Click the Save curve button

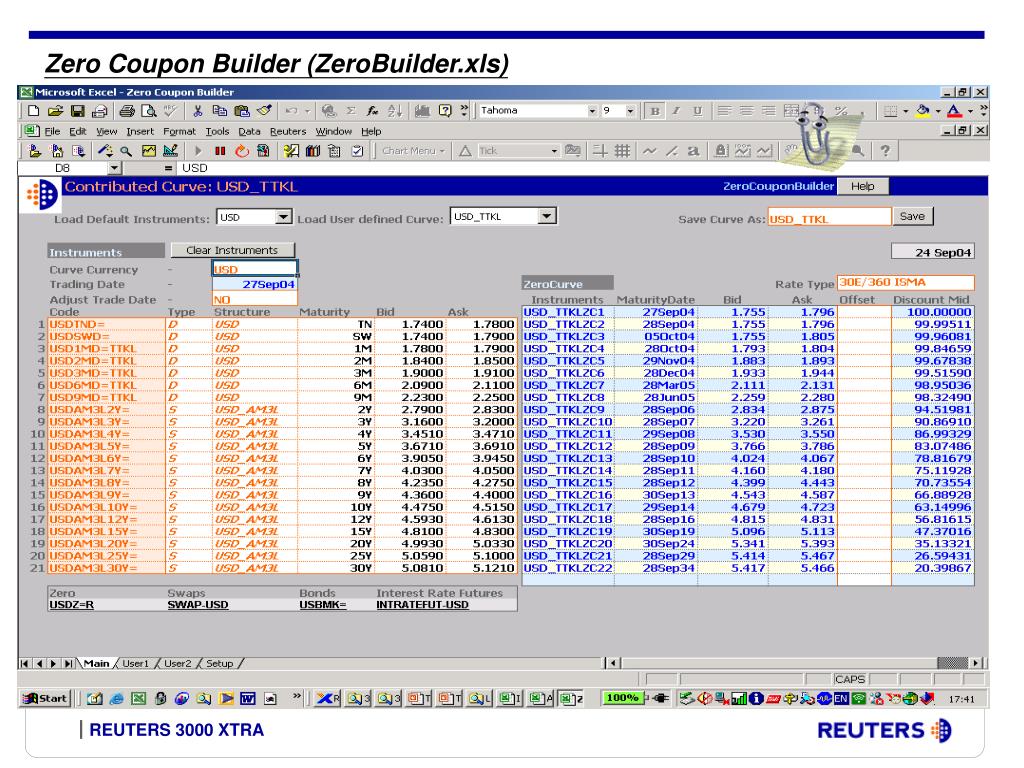coord(912,216)
